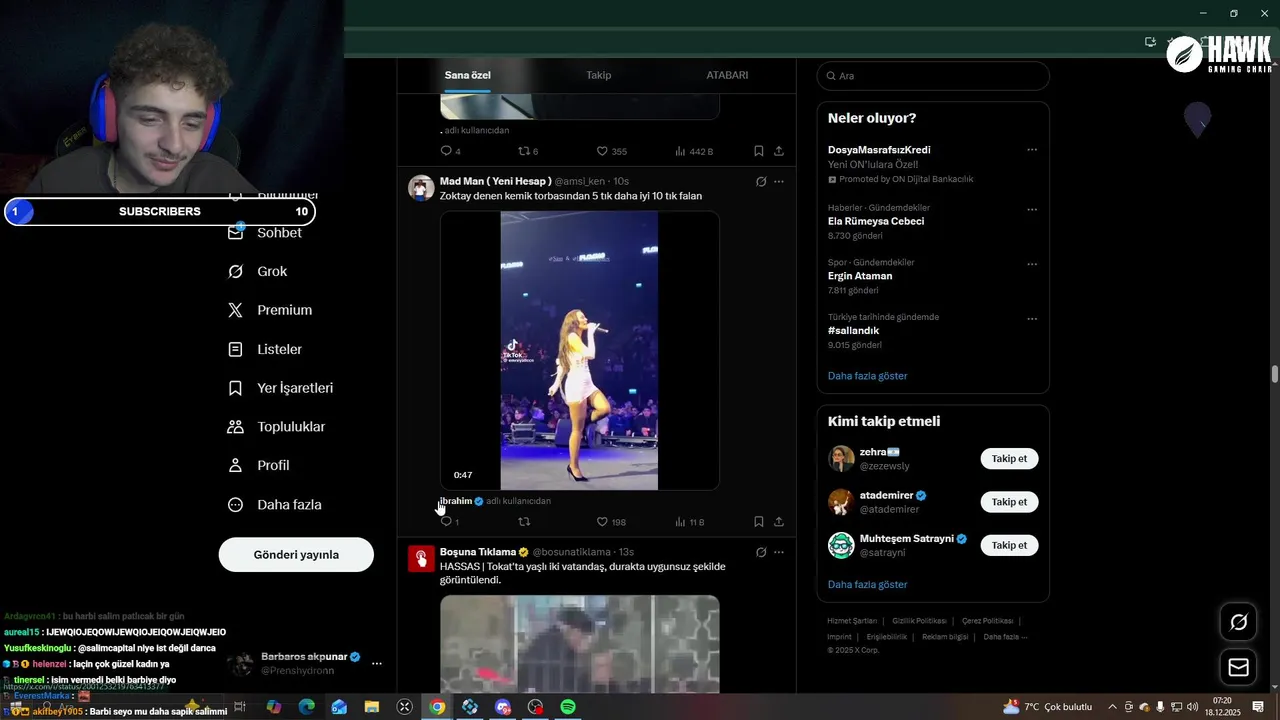The image size is (1280, 720).
Task: Share Mad Man's post
Action: [x=779, y=522]
